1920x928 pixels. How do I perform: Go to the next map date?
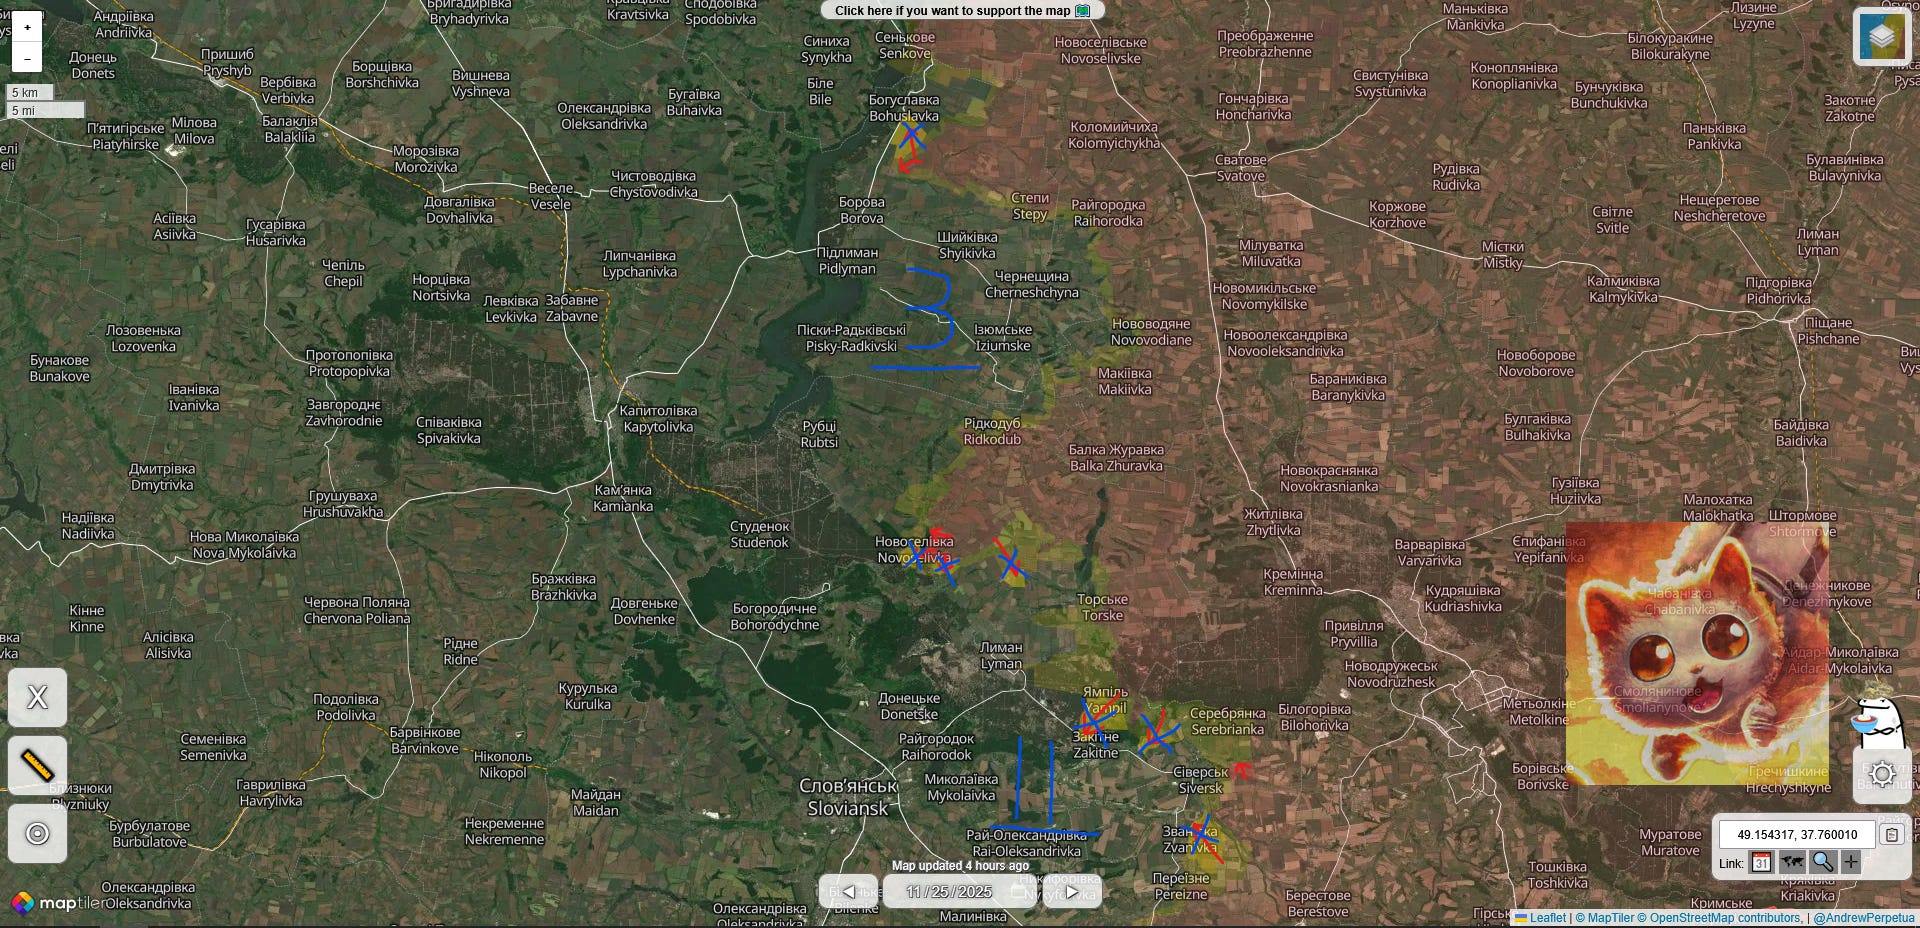point(1072,892)
